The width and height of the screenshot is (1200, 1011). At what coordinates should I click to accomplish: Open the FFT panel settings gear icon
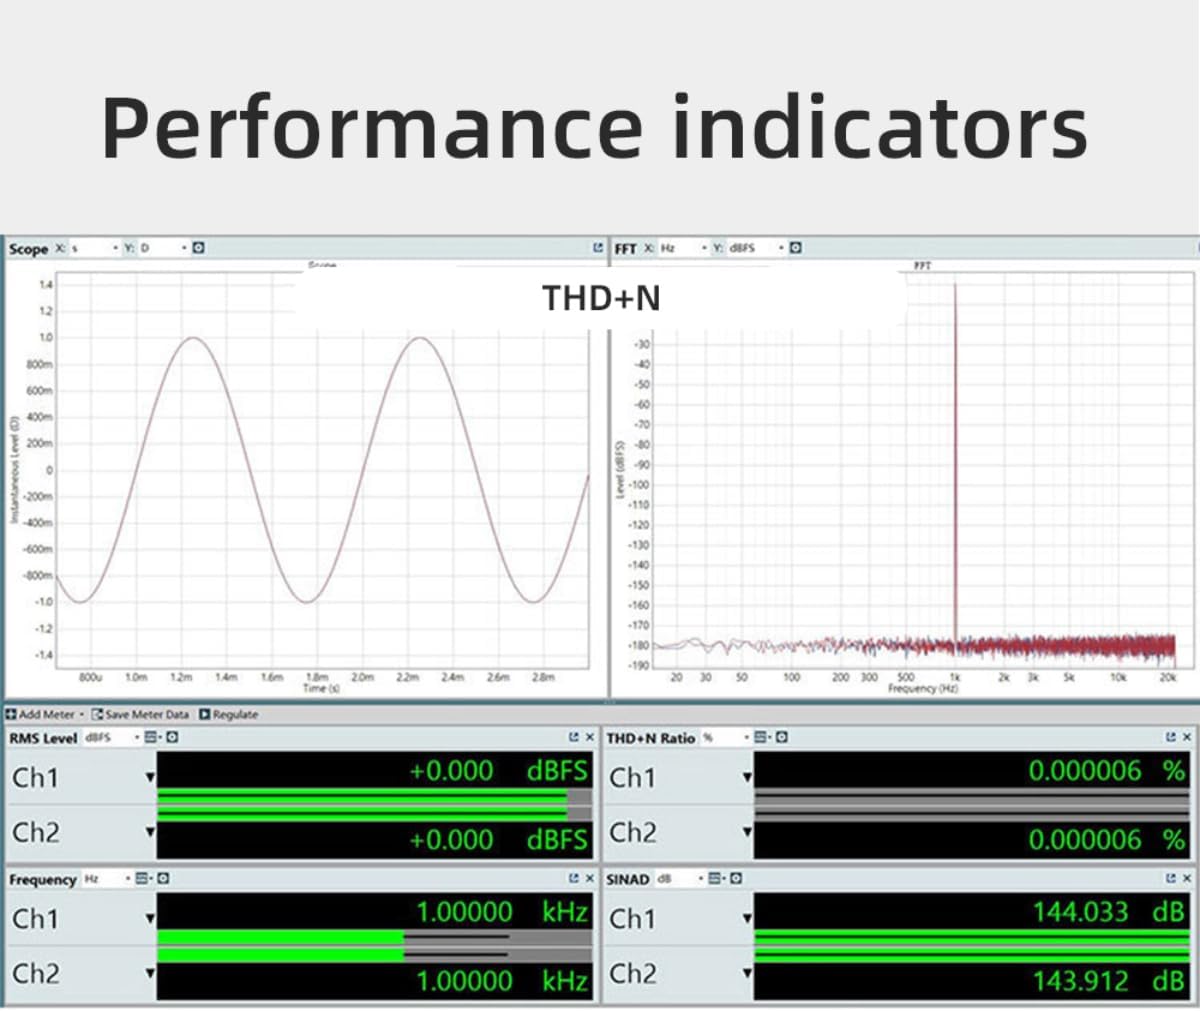coord(797,248)
